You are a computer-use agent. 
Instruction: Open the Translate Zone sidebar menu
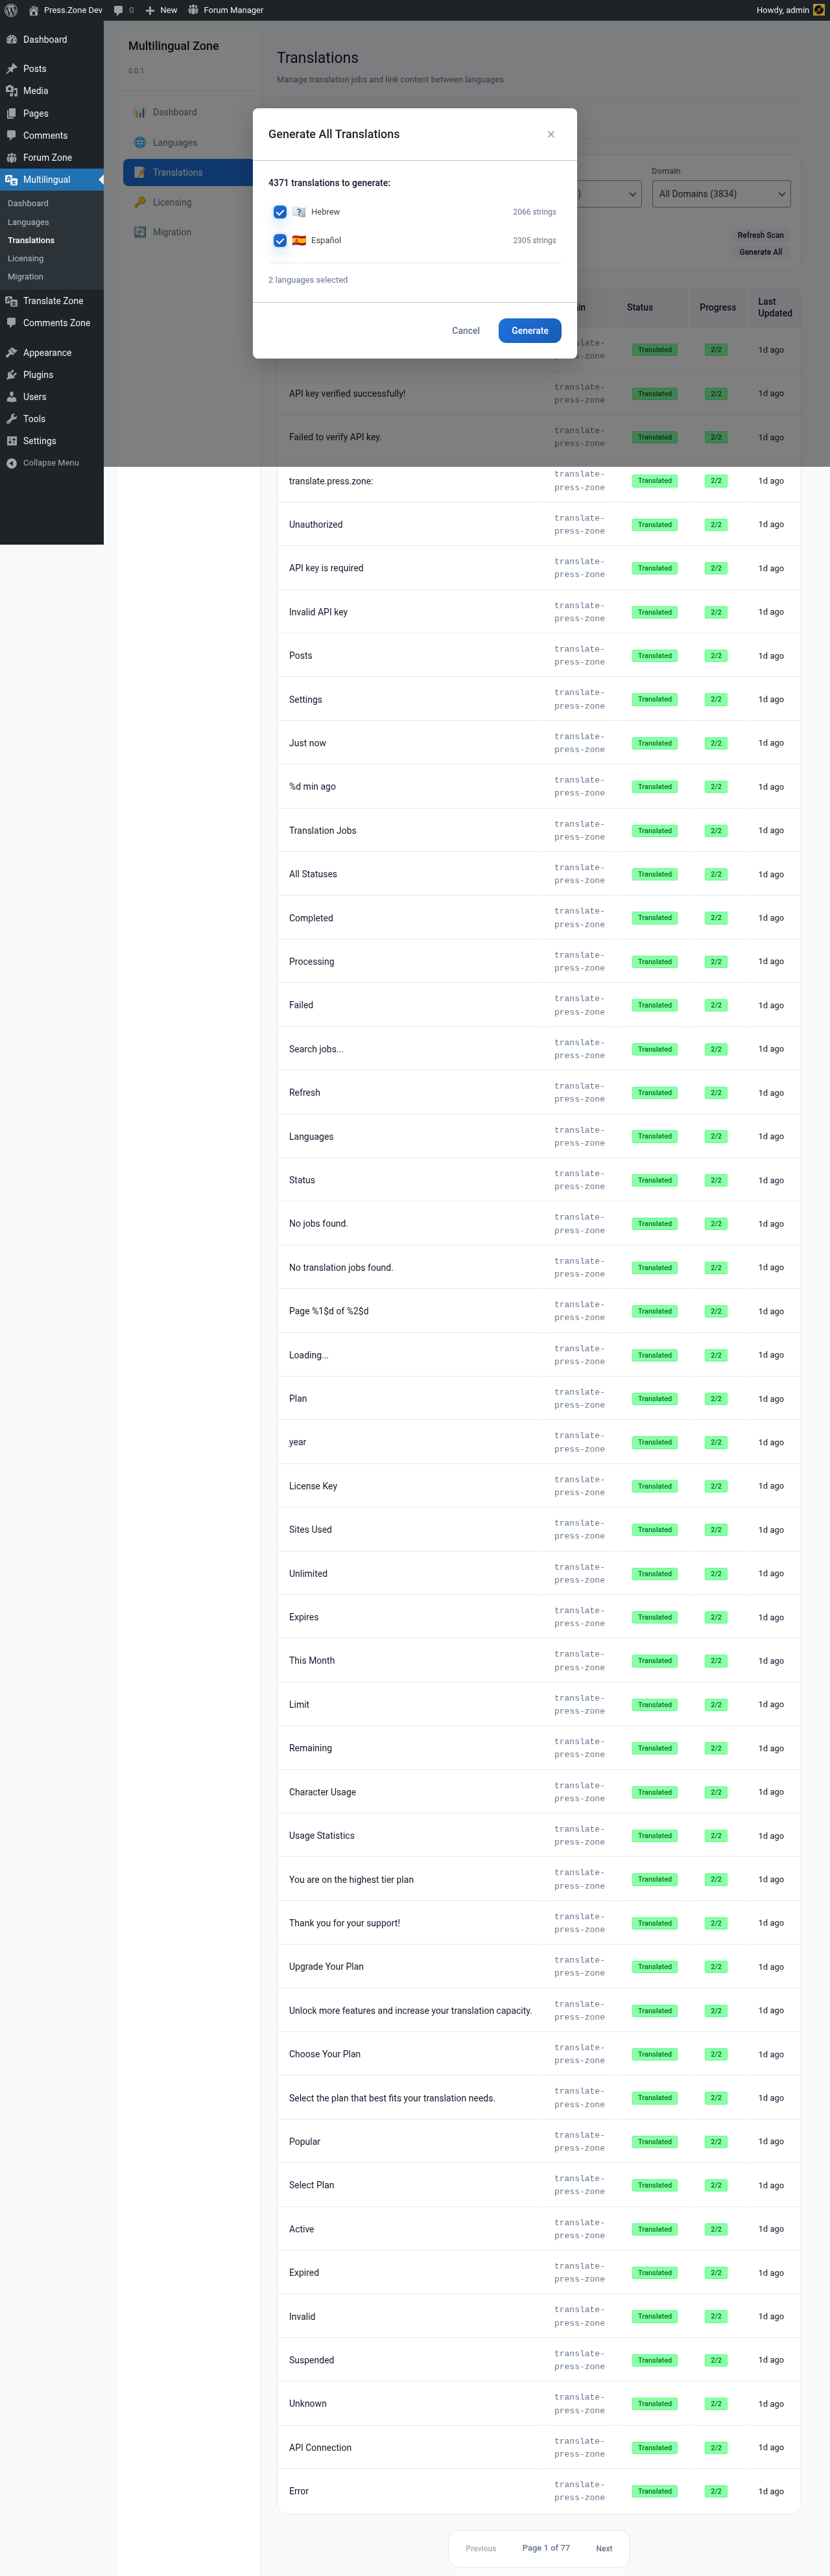click(52, 301)
